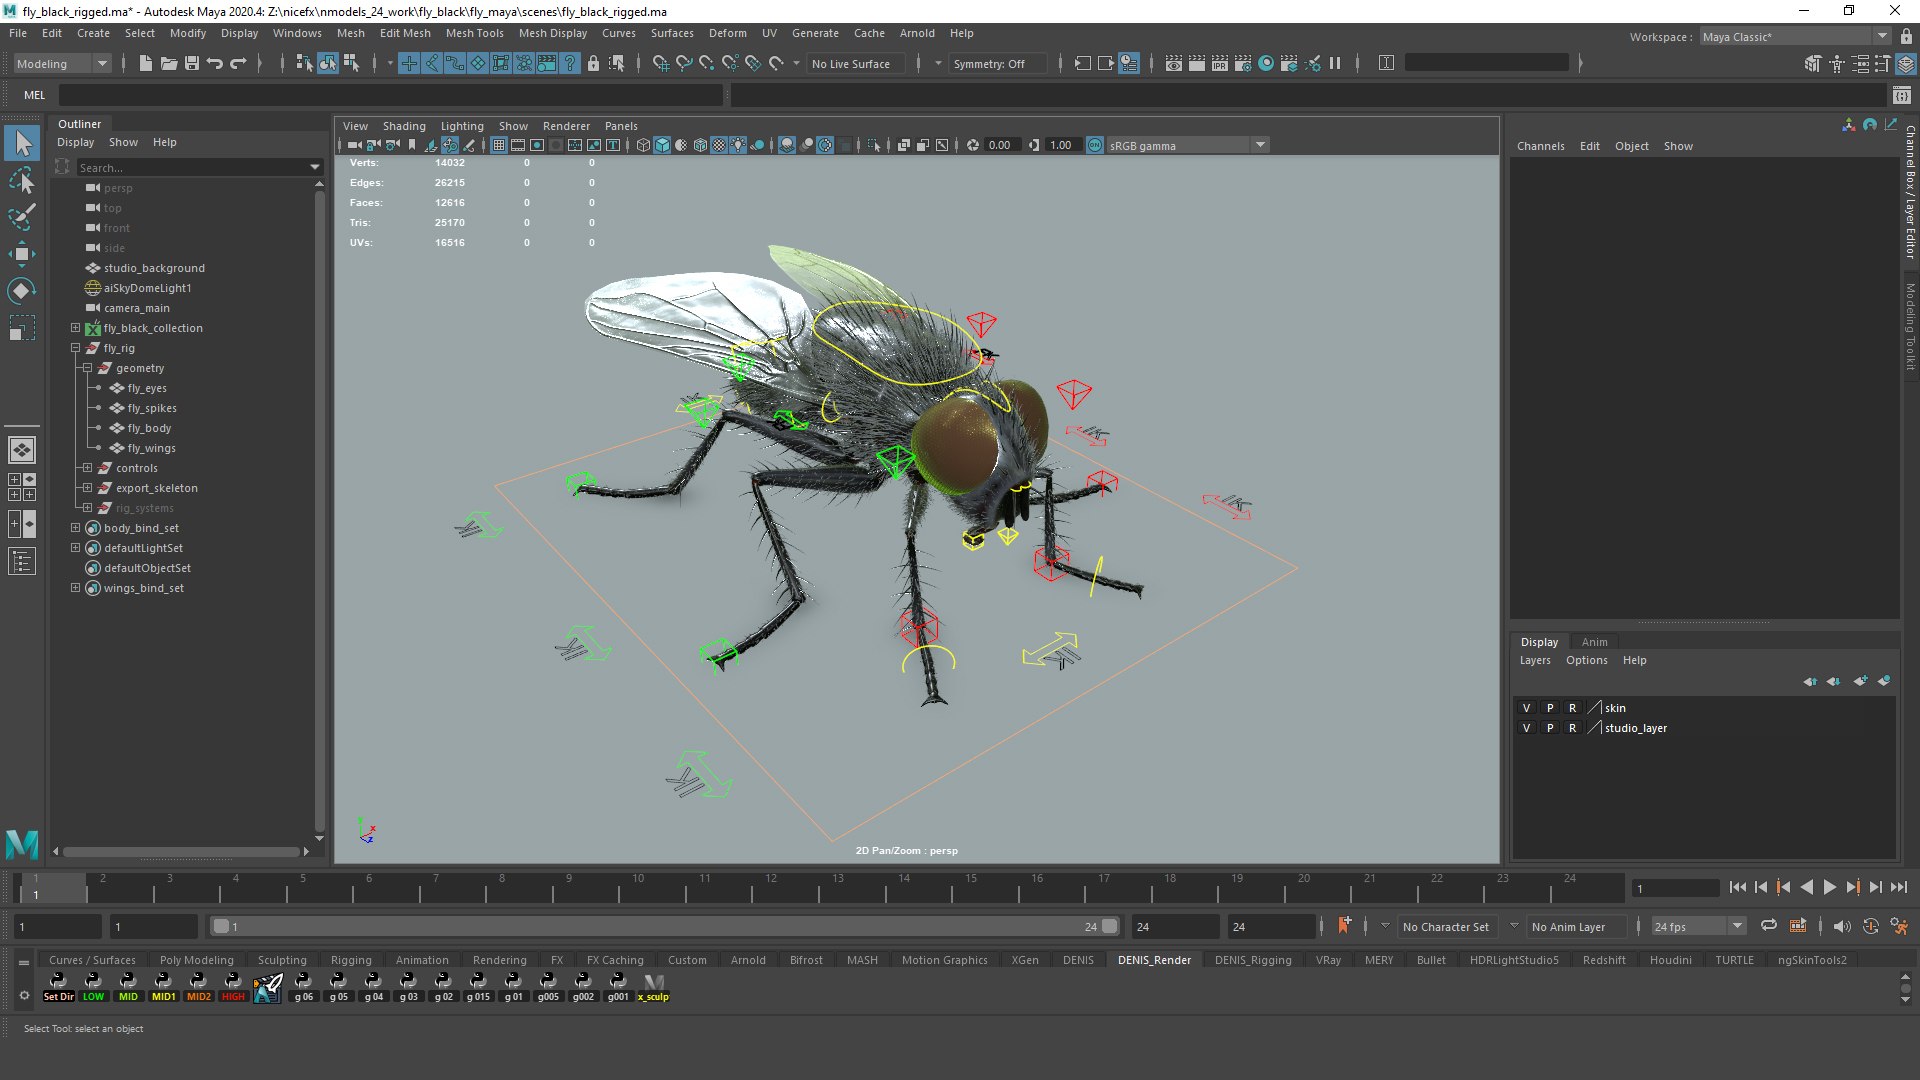Screen dimensions: 1920x1080
Task: Open a scene with folder icon
Action: pyautogui.click(x=169, y=63)
